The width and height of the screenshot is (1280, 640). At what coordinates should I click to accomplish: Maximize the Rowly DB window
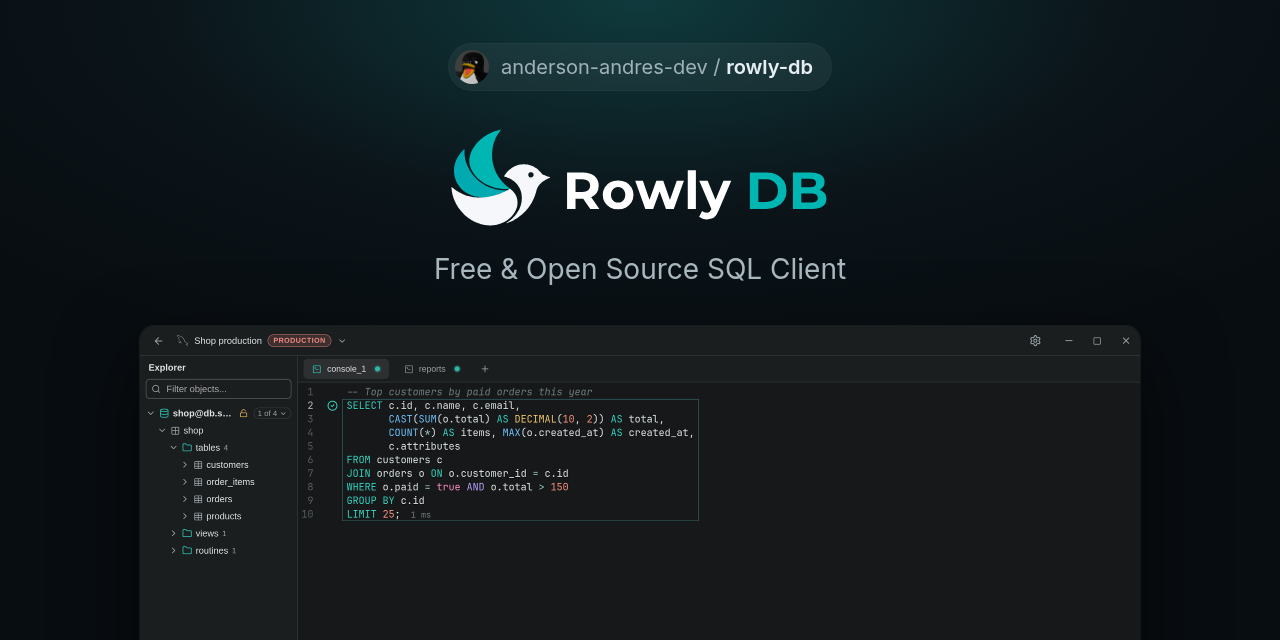pos(1097,341)
